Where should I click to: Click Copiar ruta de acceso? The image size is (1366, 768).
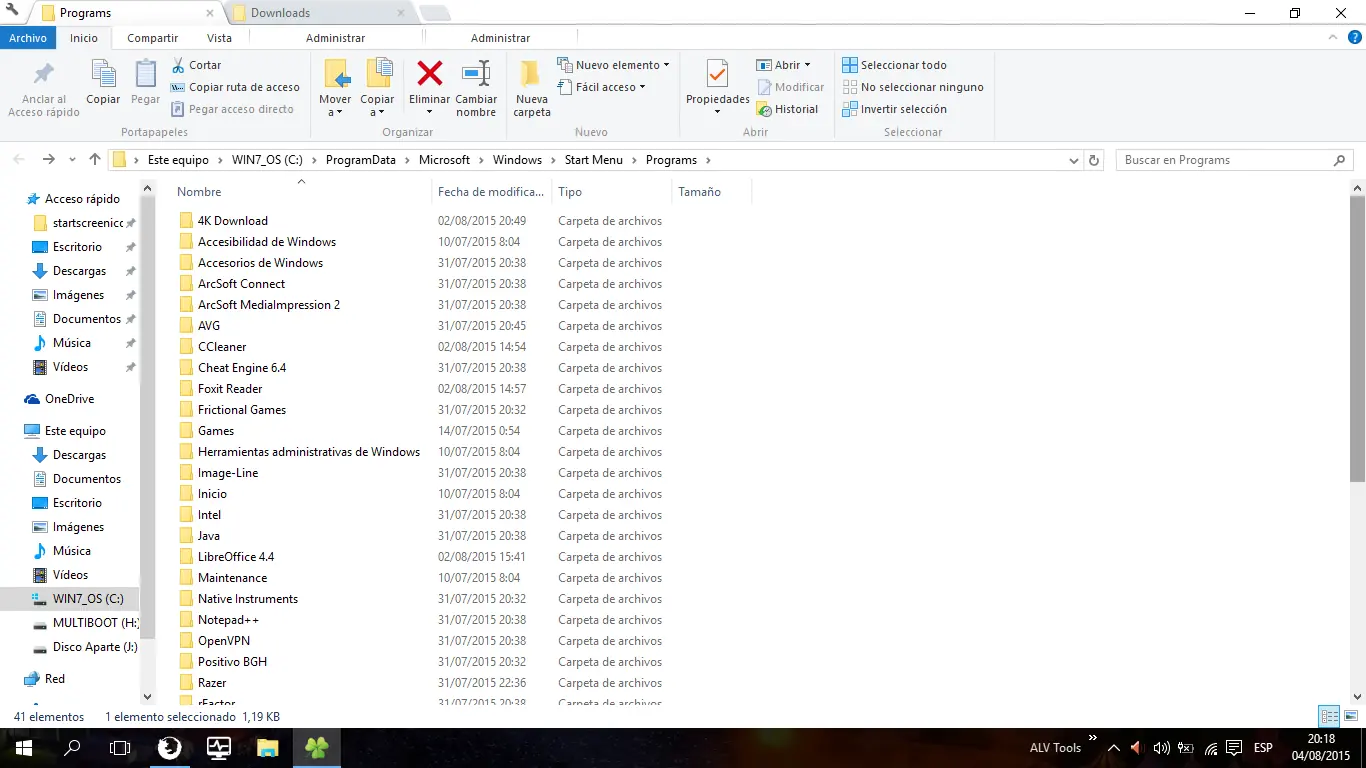(x=235, y=87)
